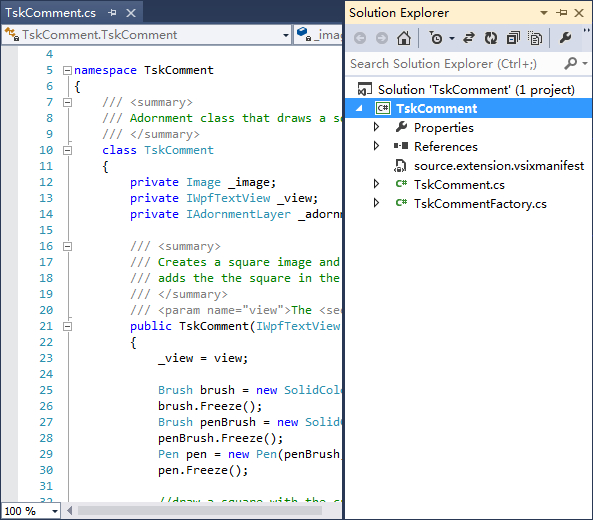Expand the Properties node

tap(376, 127)
